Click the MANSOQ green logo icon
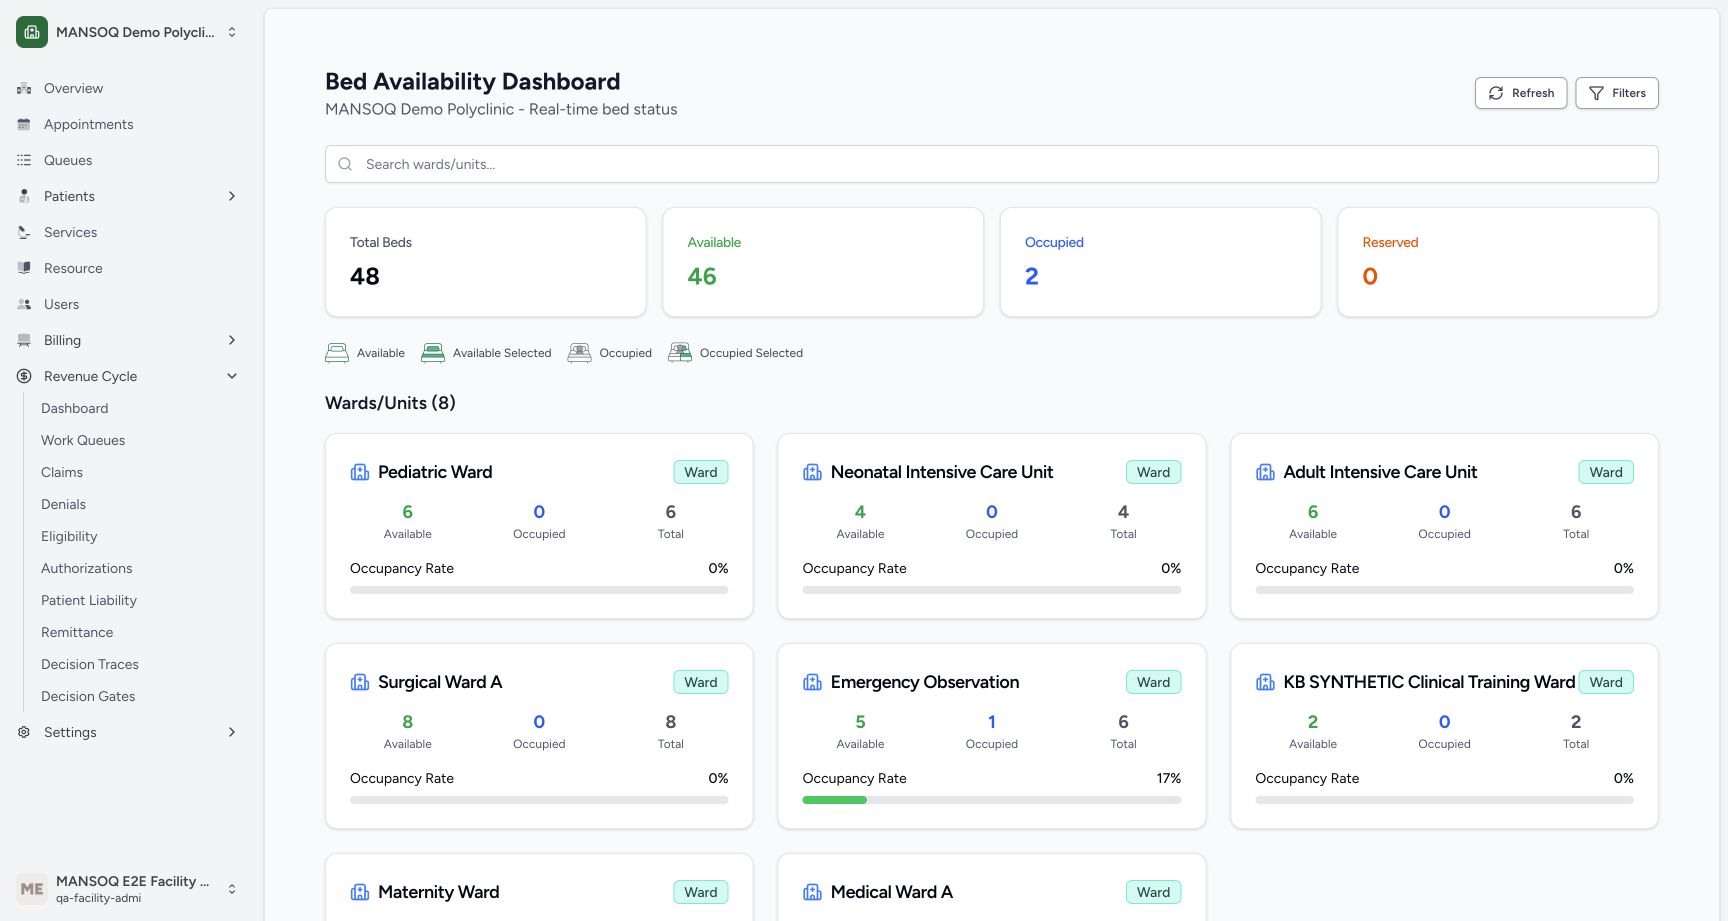The height and width of the screenshot is (921, 1728). click(32, 32)
